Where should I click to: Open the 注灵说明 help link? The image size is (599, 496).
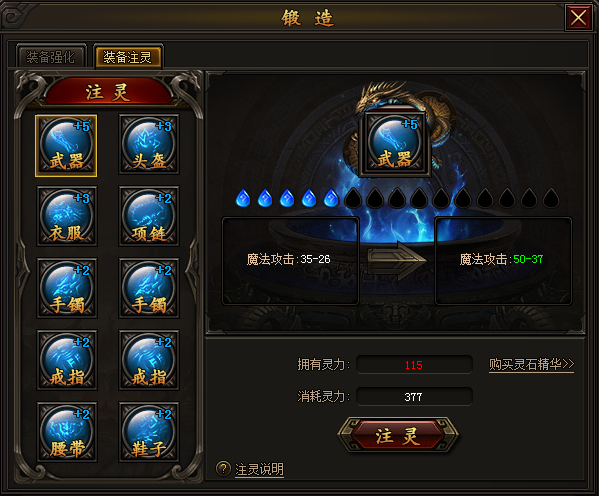(x=259, y=469)
